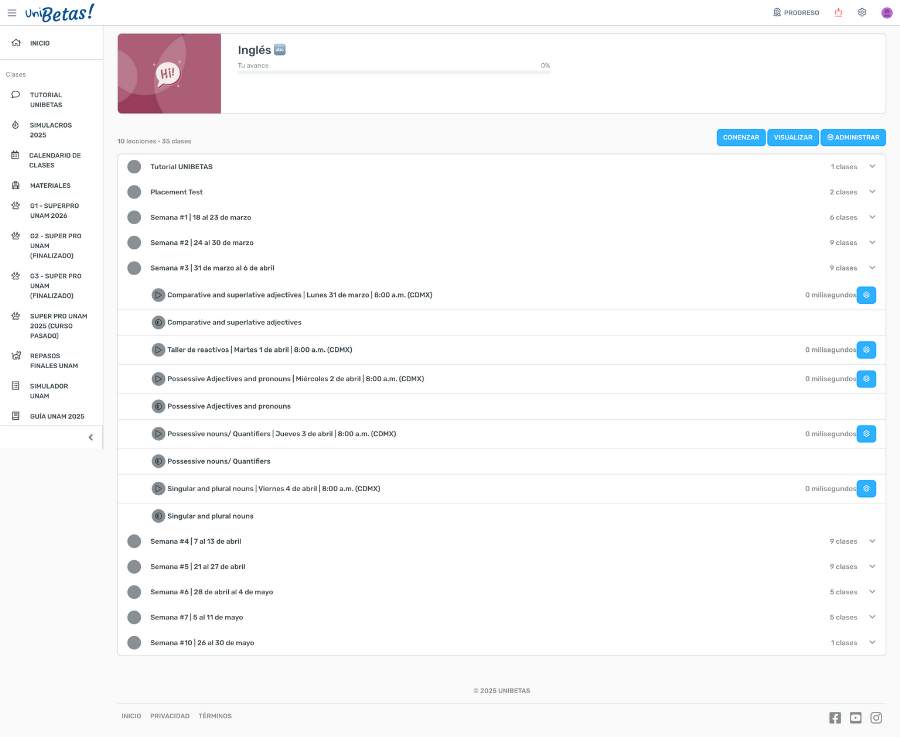
Task: Click settings button for Taller de reactivos
Action: (x=867, y=350)
